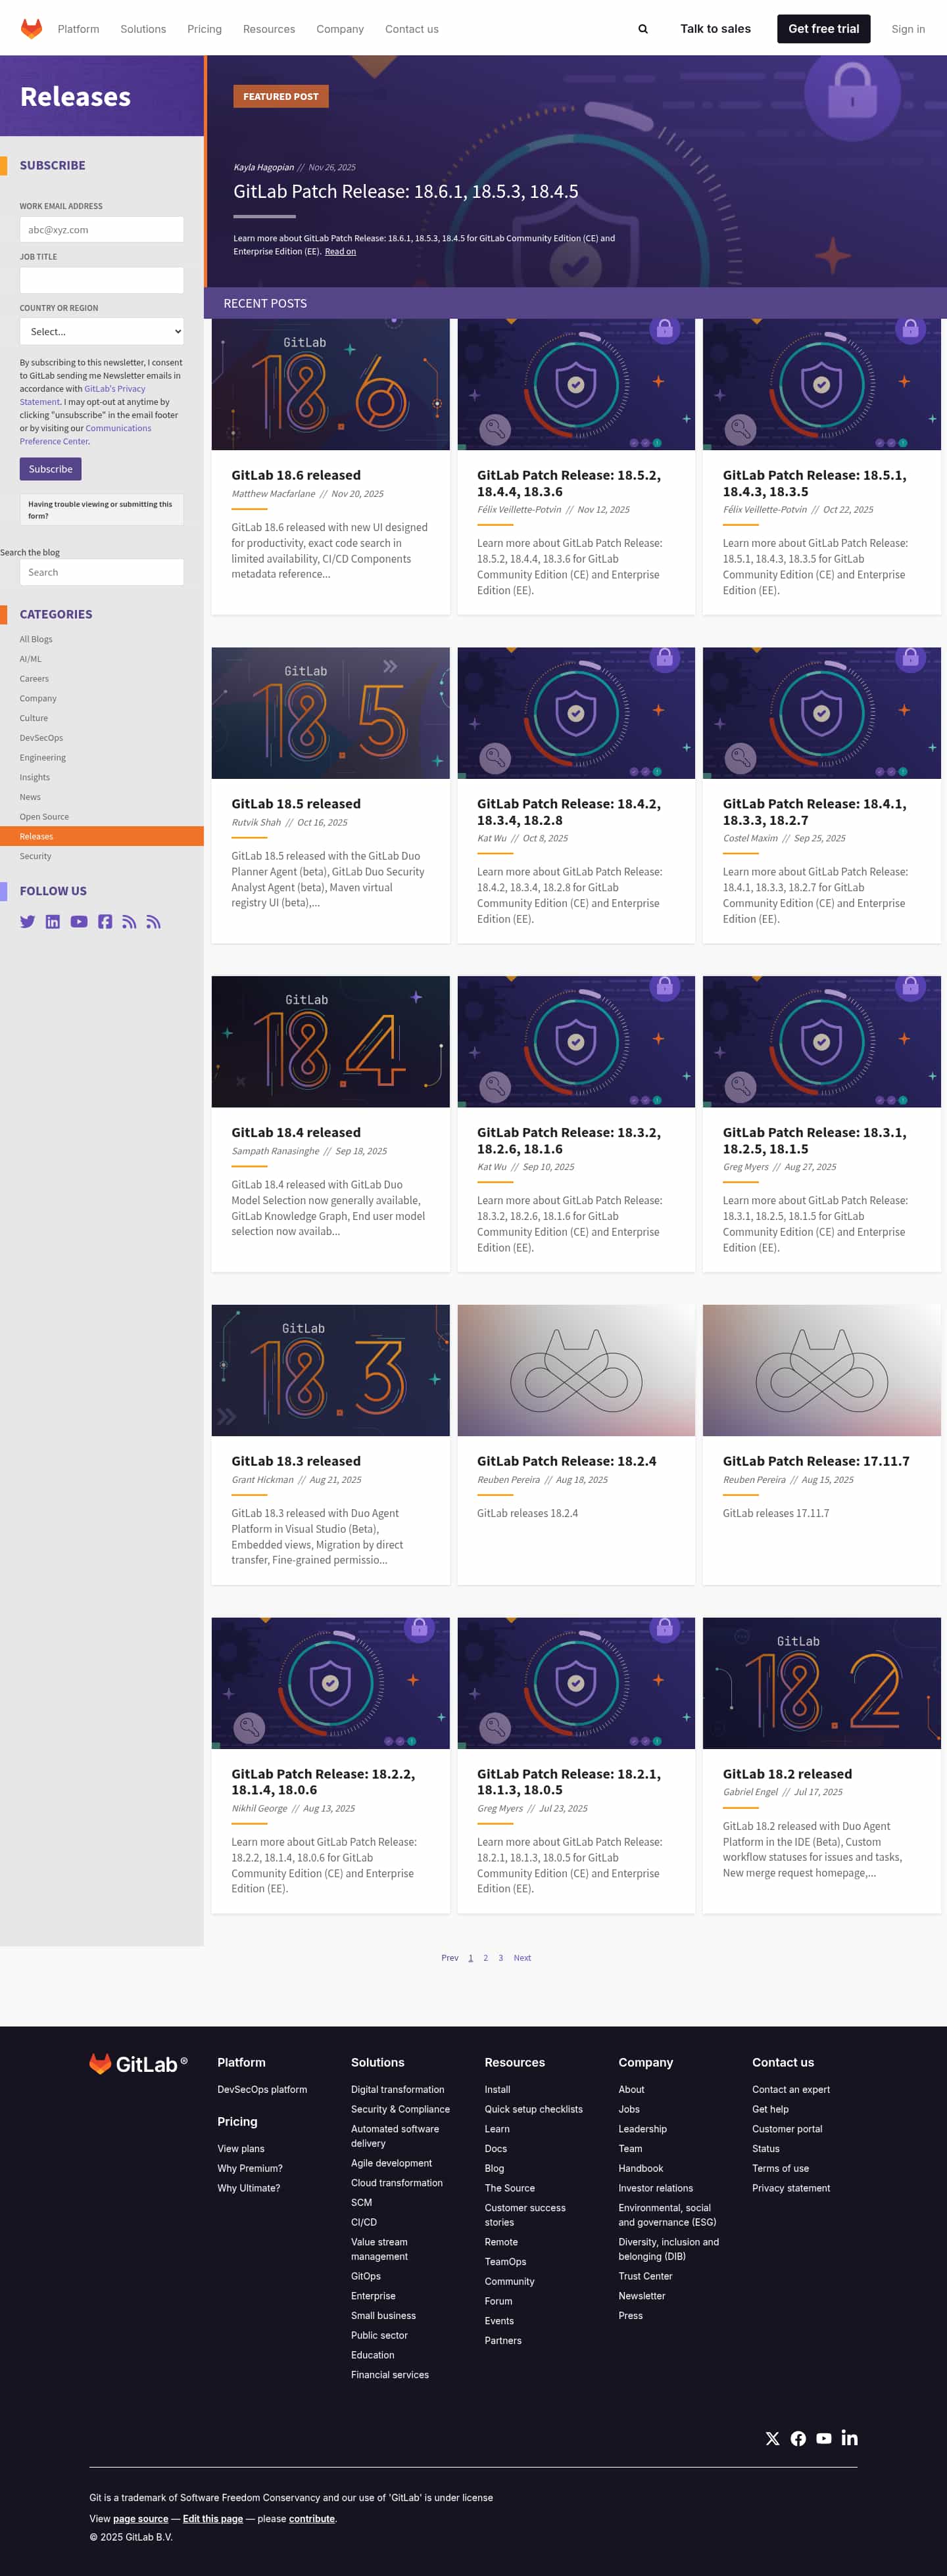Screen dimensions: 947x2576
Task: Click the footer Facebook icon
Action: [798, 2438]
